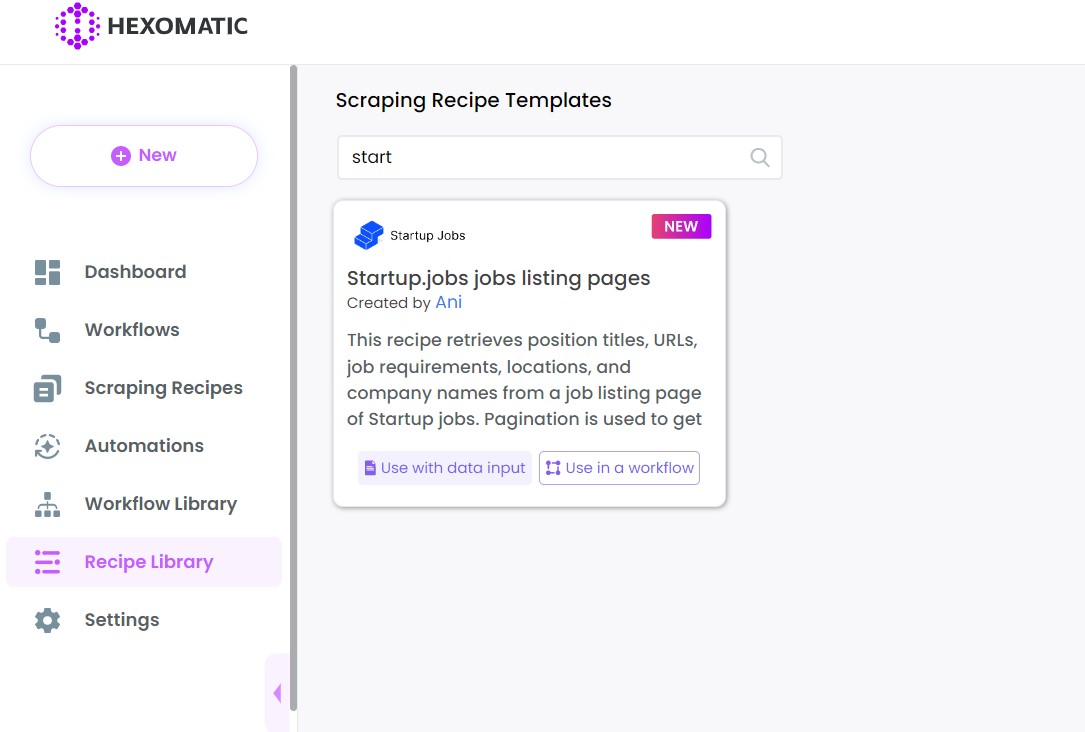Switch to the Workflows section
Screen dimensions: 1085x732
pos(131,329)
